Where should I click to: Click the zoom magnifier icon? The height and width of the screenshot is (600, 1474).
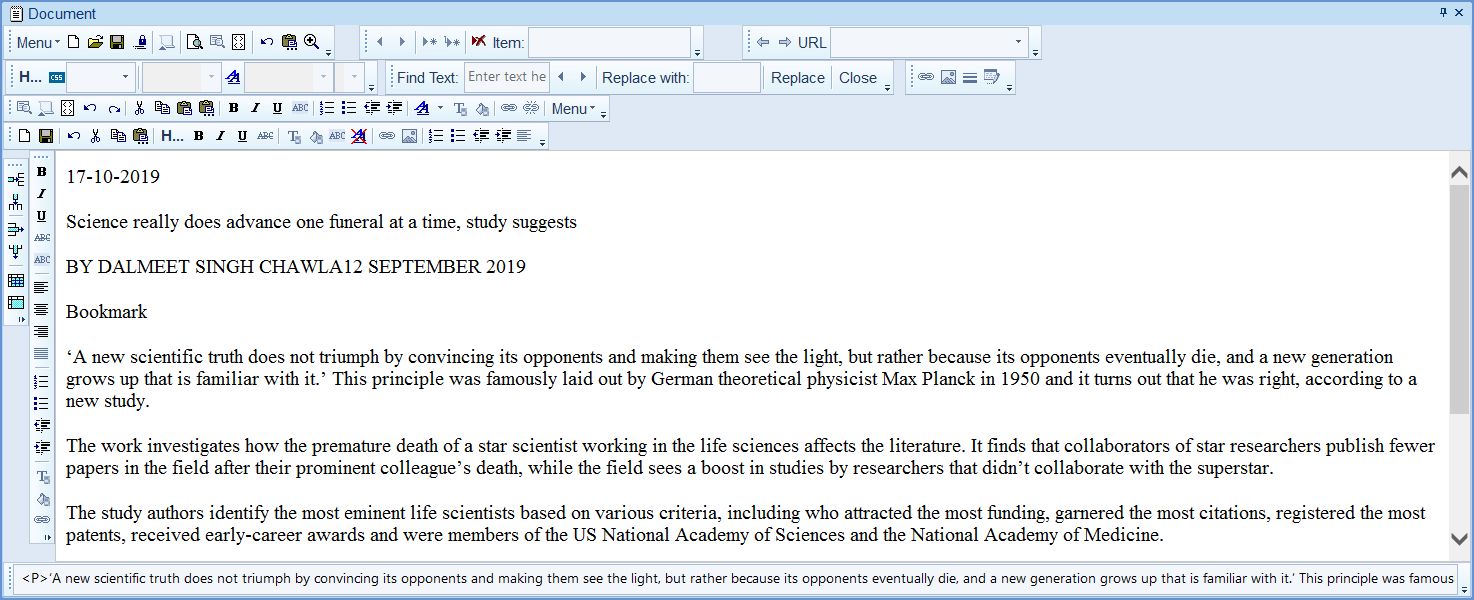coord(312,42)
